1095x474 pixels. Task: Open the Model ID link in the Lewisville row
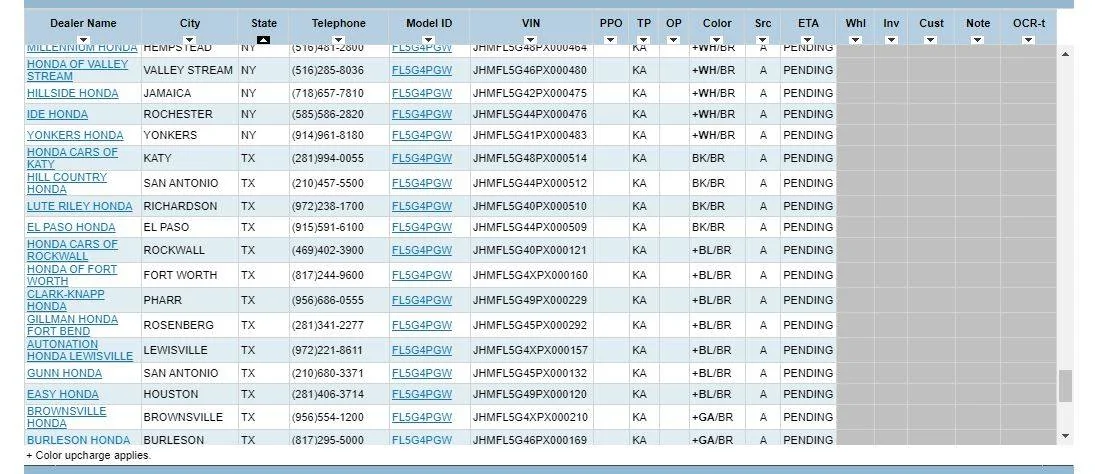422,350
